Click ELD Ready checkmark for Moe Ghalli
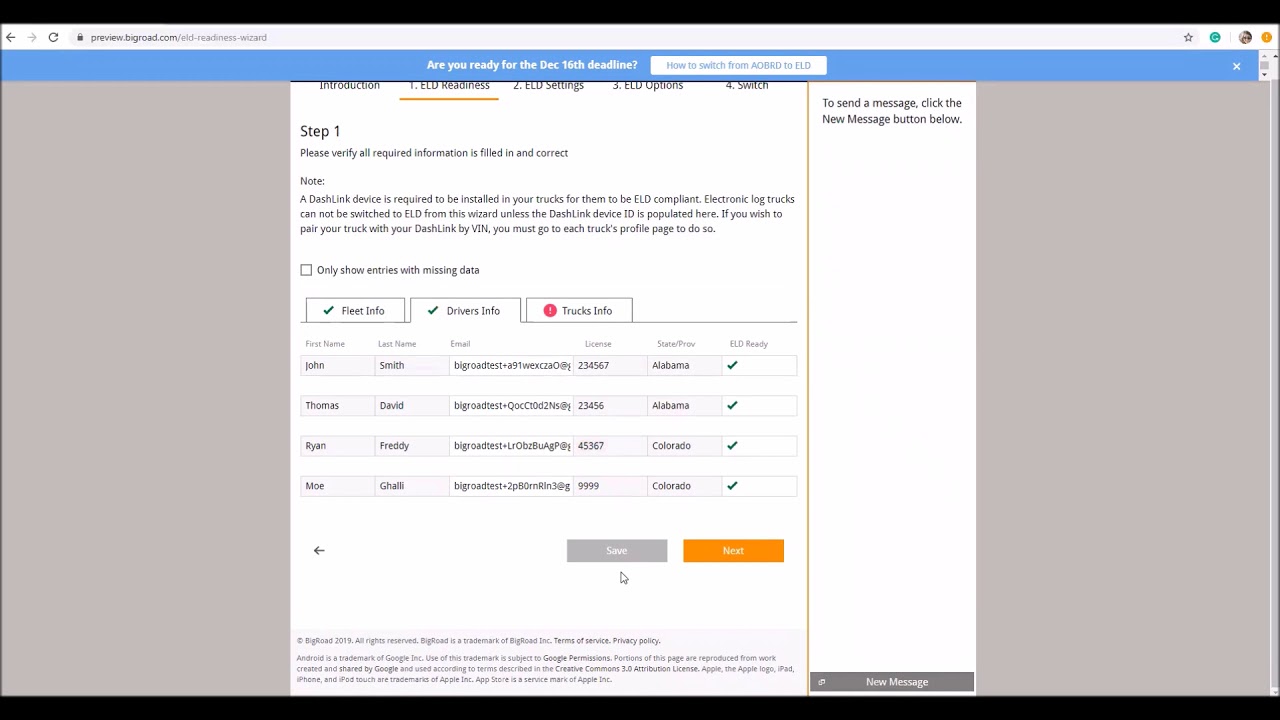This screenshot has width=1280, height=720. pyautogui.click(x=732, y=485)
